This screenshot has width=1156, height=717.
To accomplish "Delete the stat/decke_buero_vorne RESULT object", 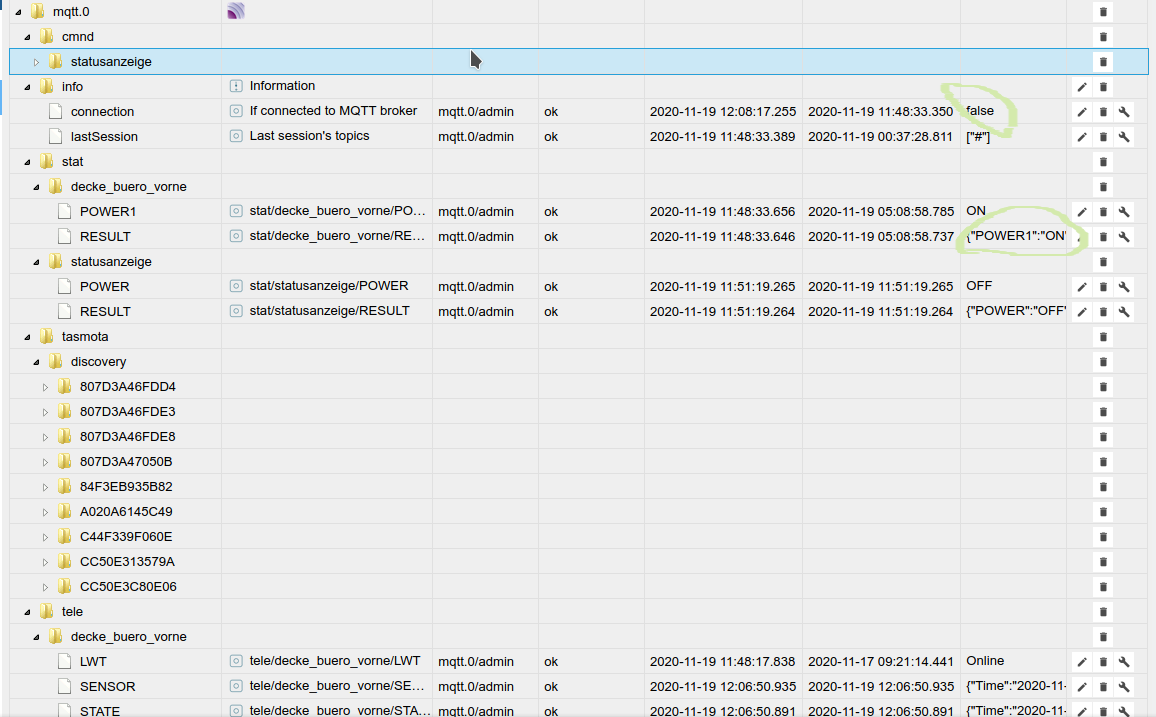I will pos(1103,237).
